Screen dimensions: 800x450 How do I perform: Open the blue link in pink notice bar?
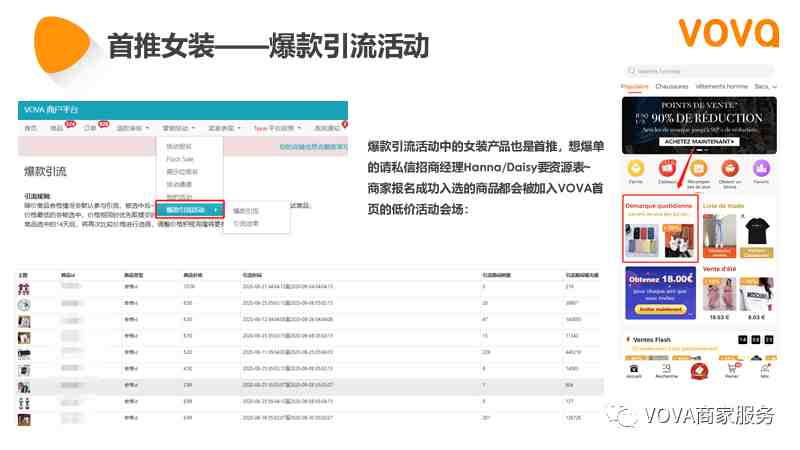313,147
